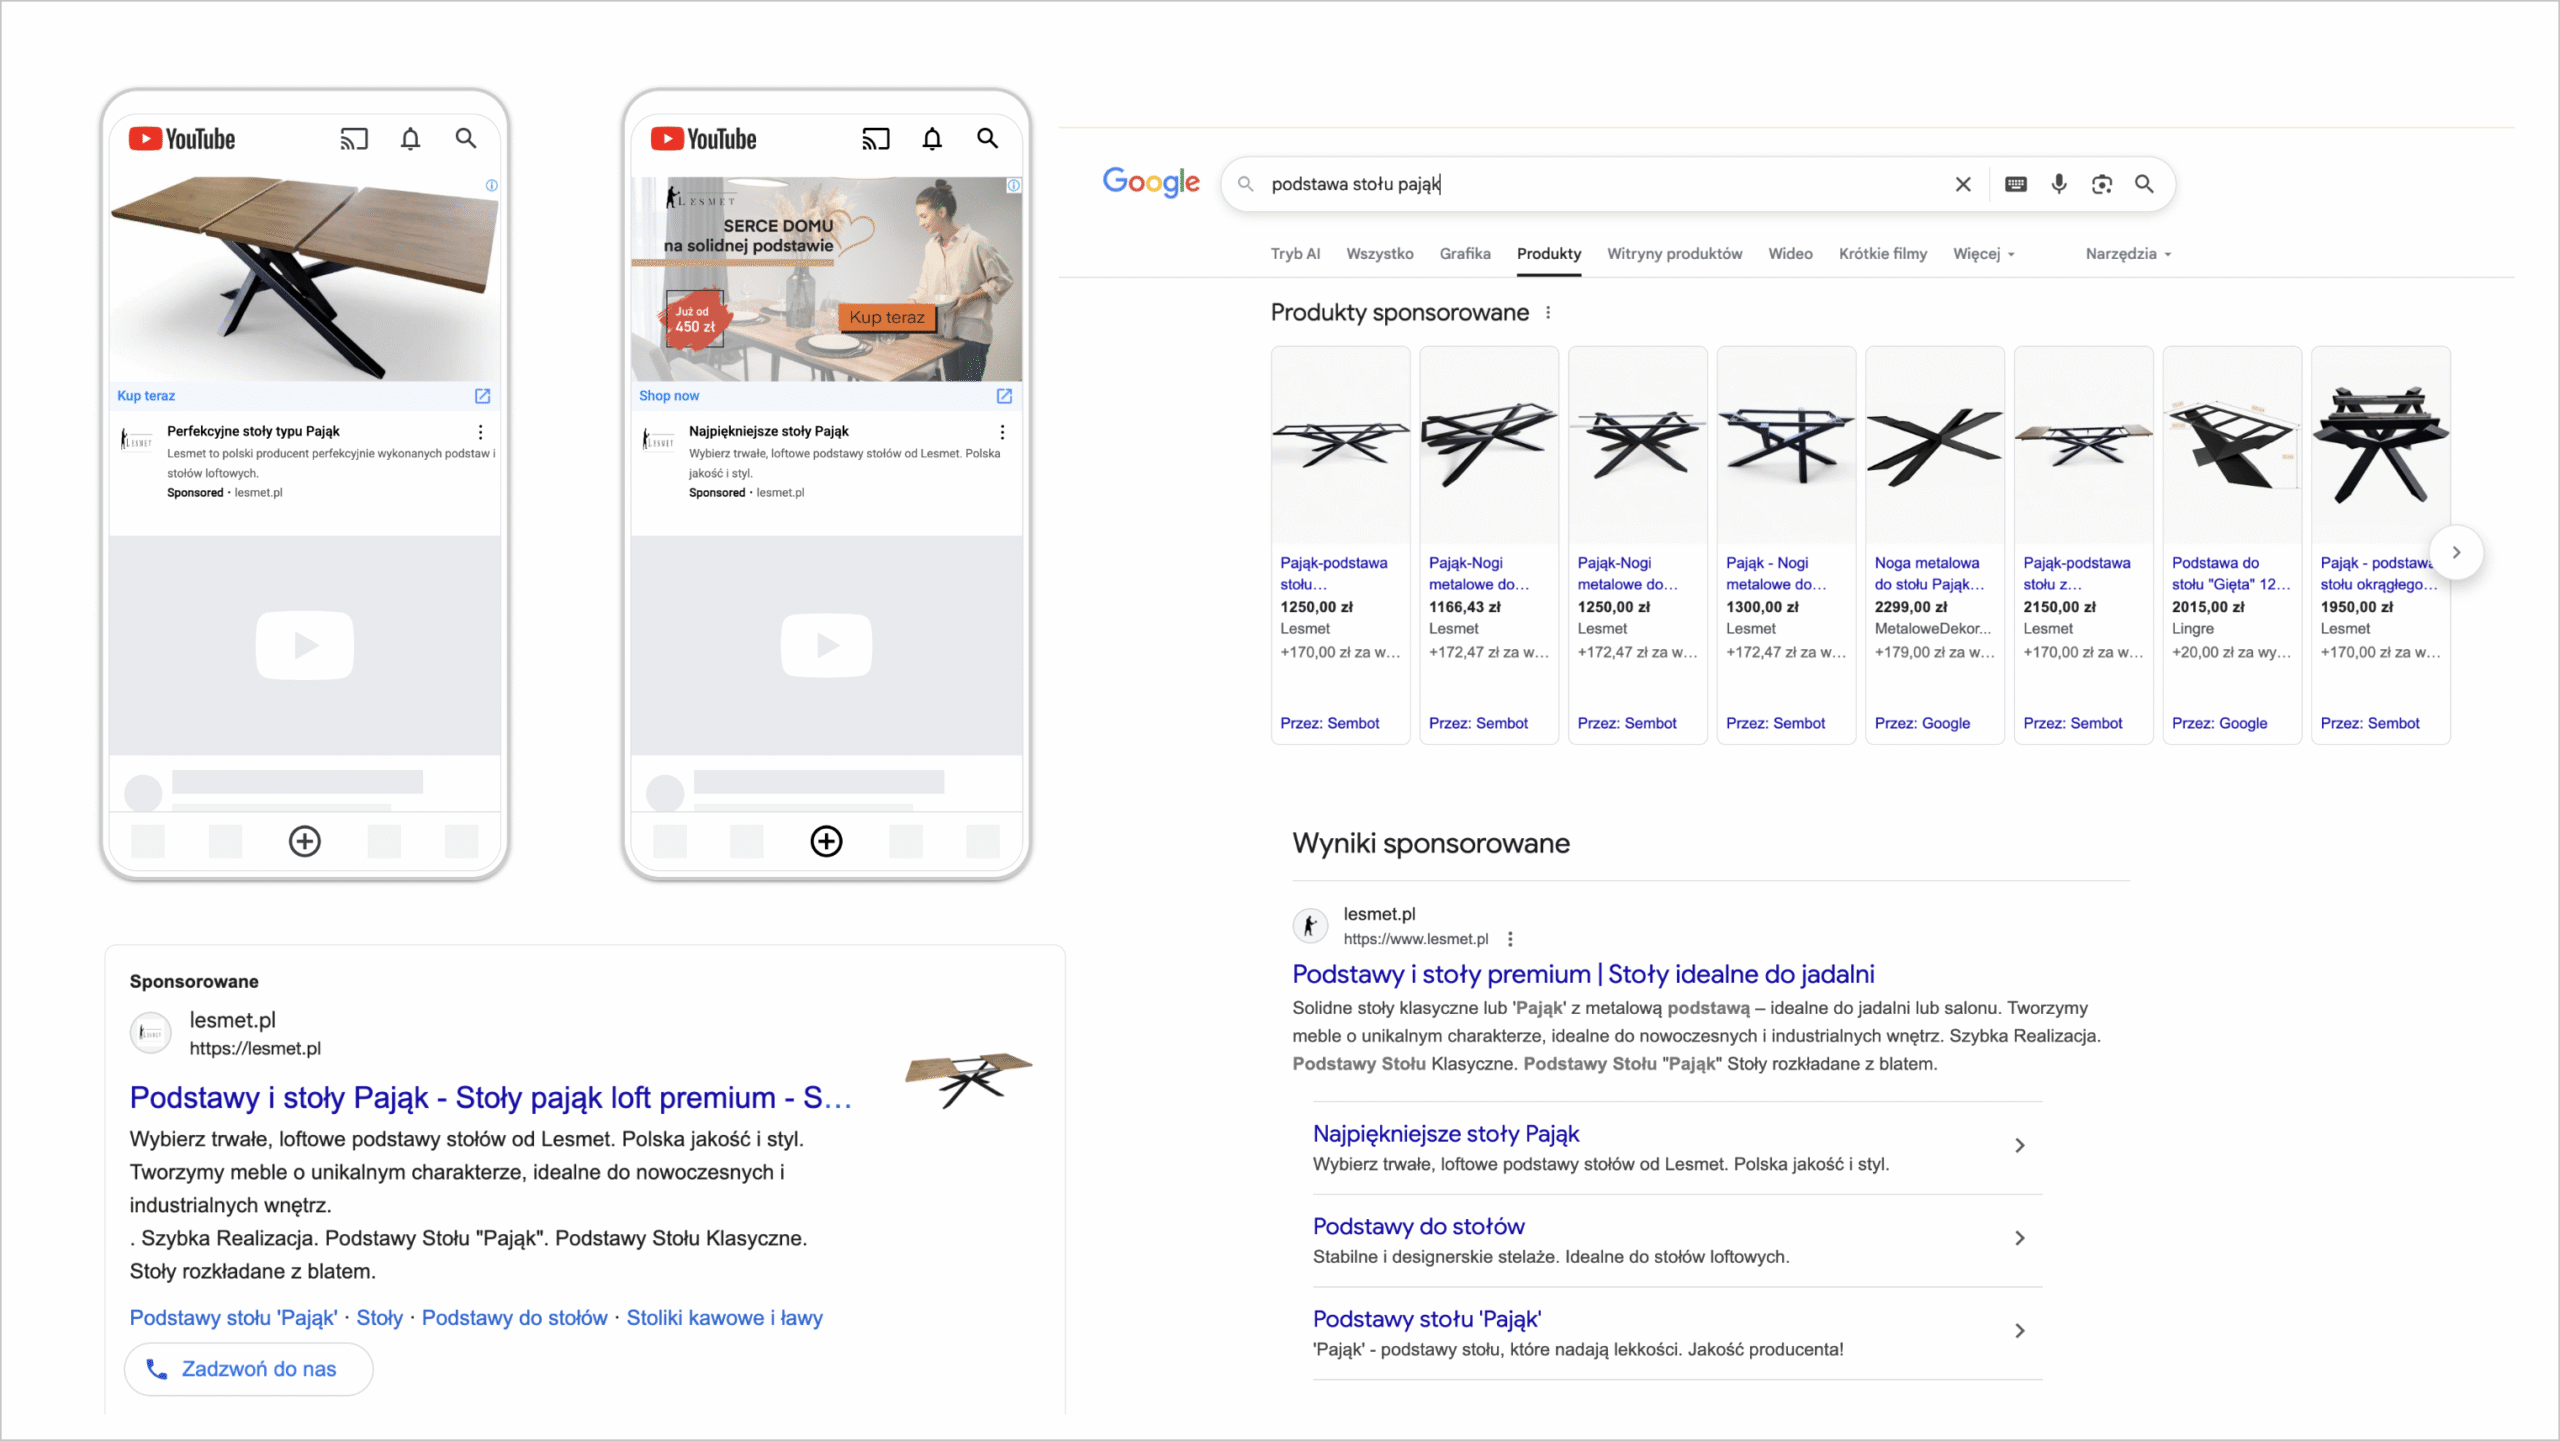Clear the search query with X icon
The image size is (2560, 1441).
click(x=1962, y=184)
